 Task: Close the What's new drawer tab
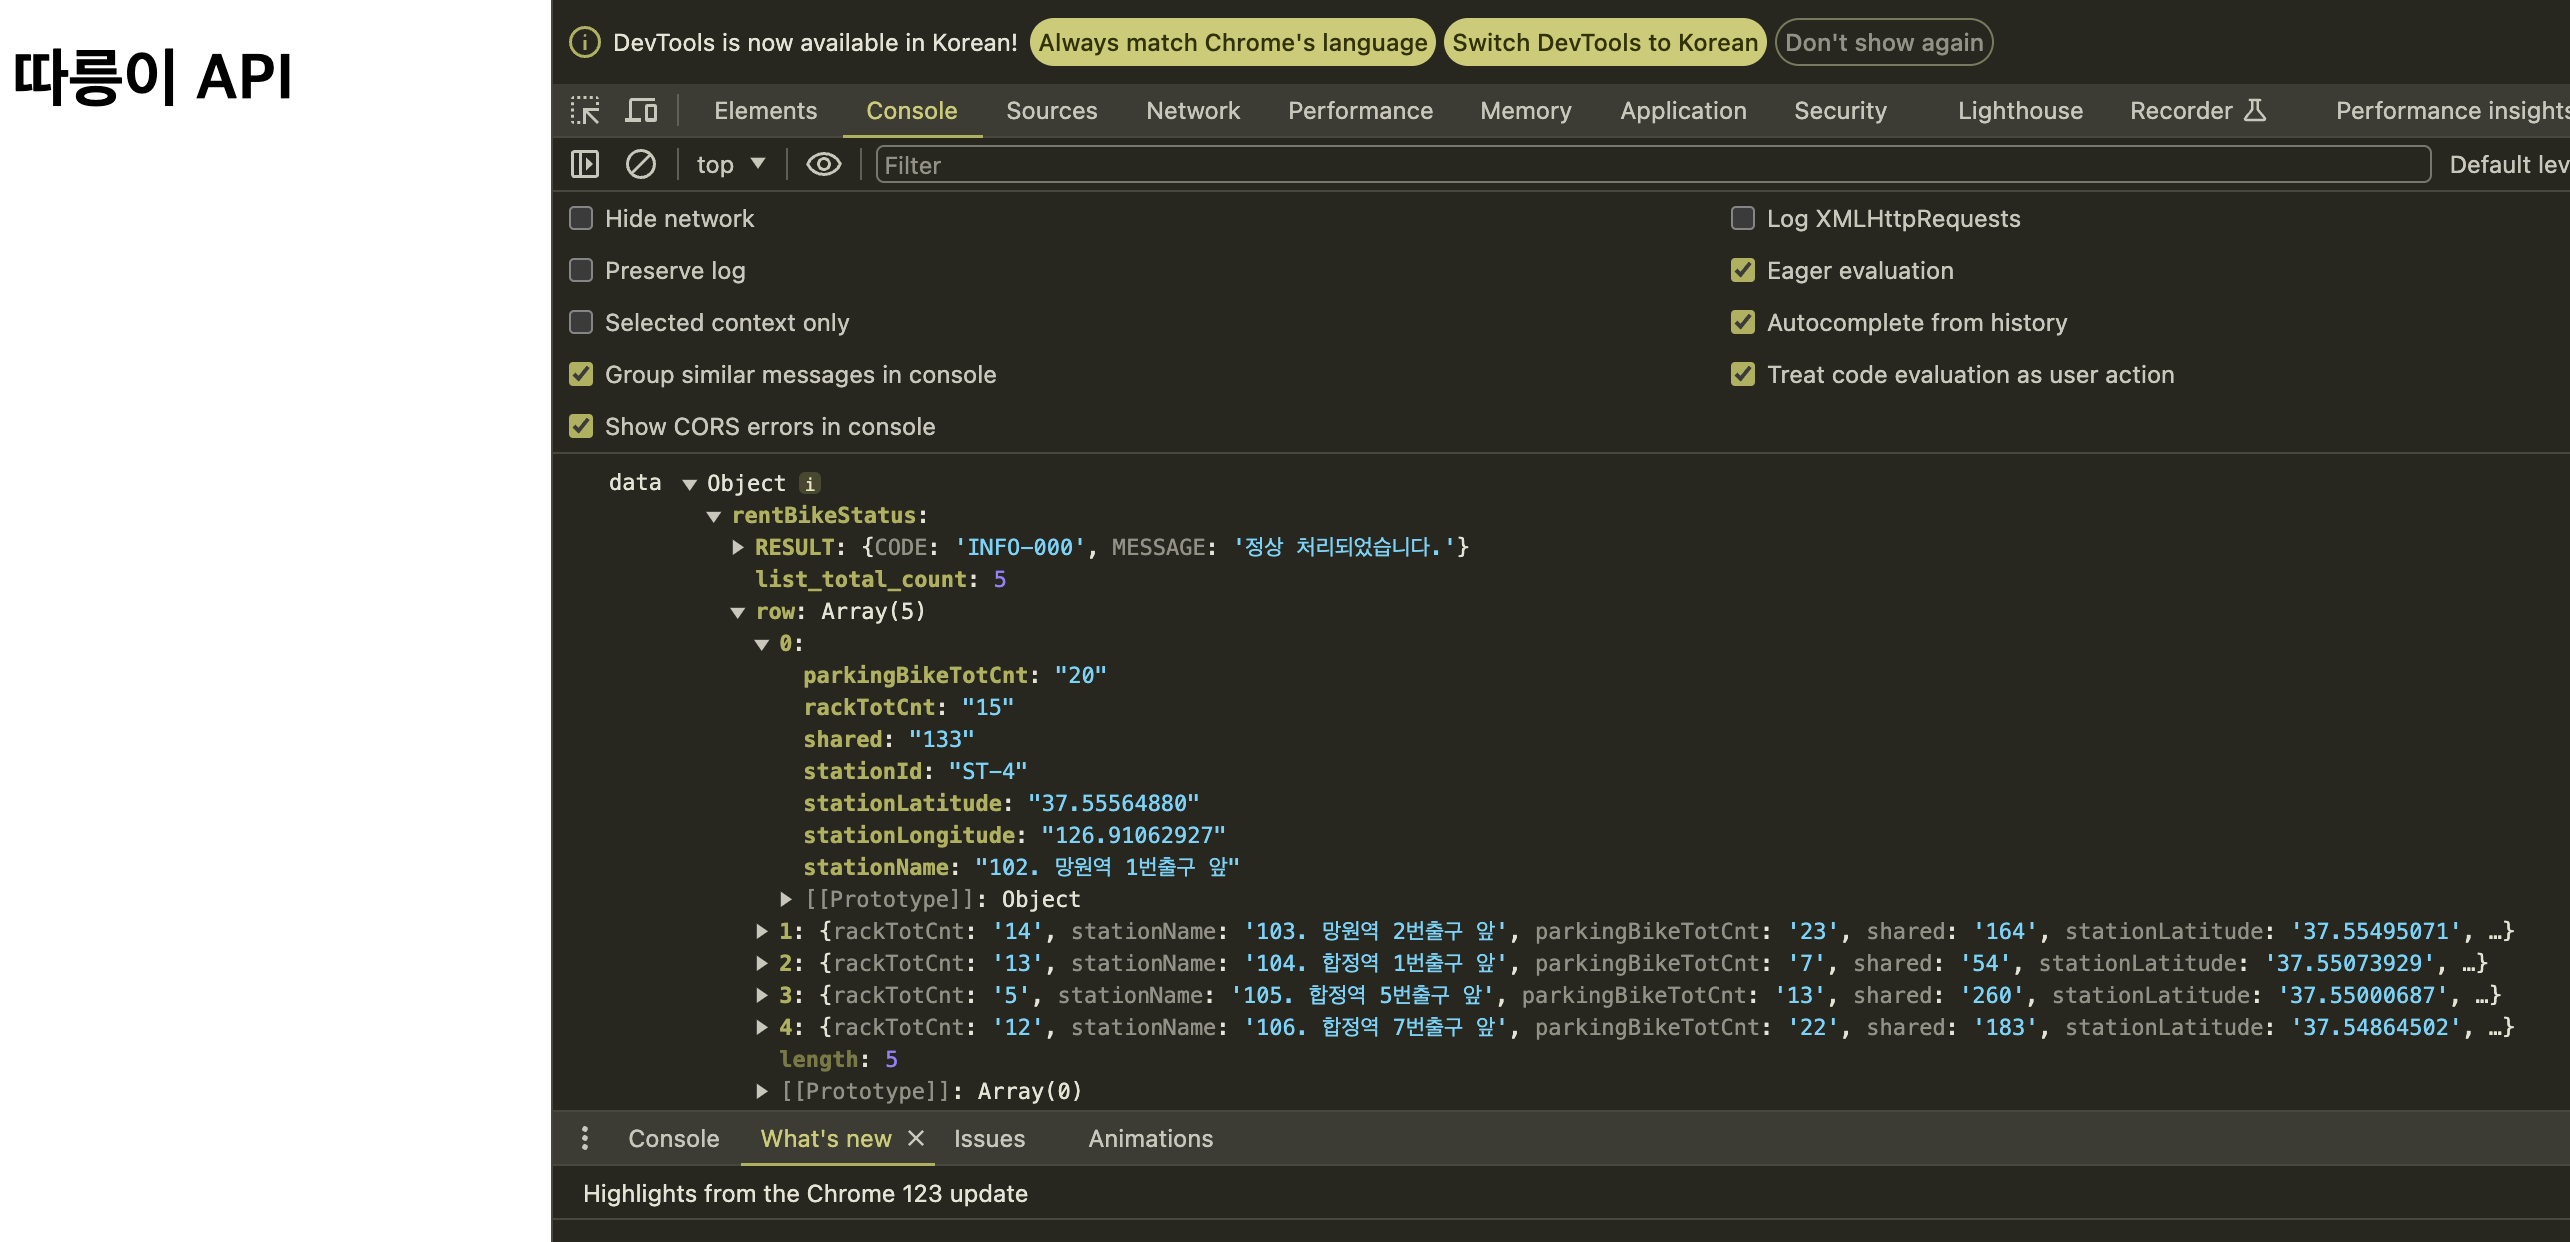916,1138
